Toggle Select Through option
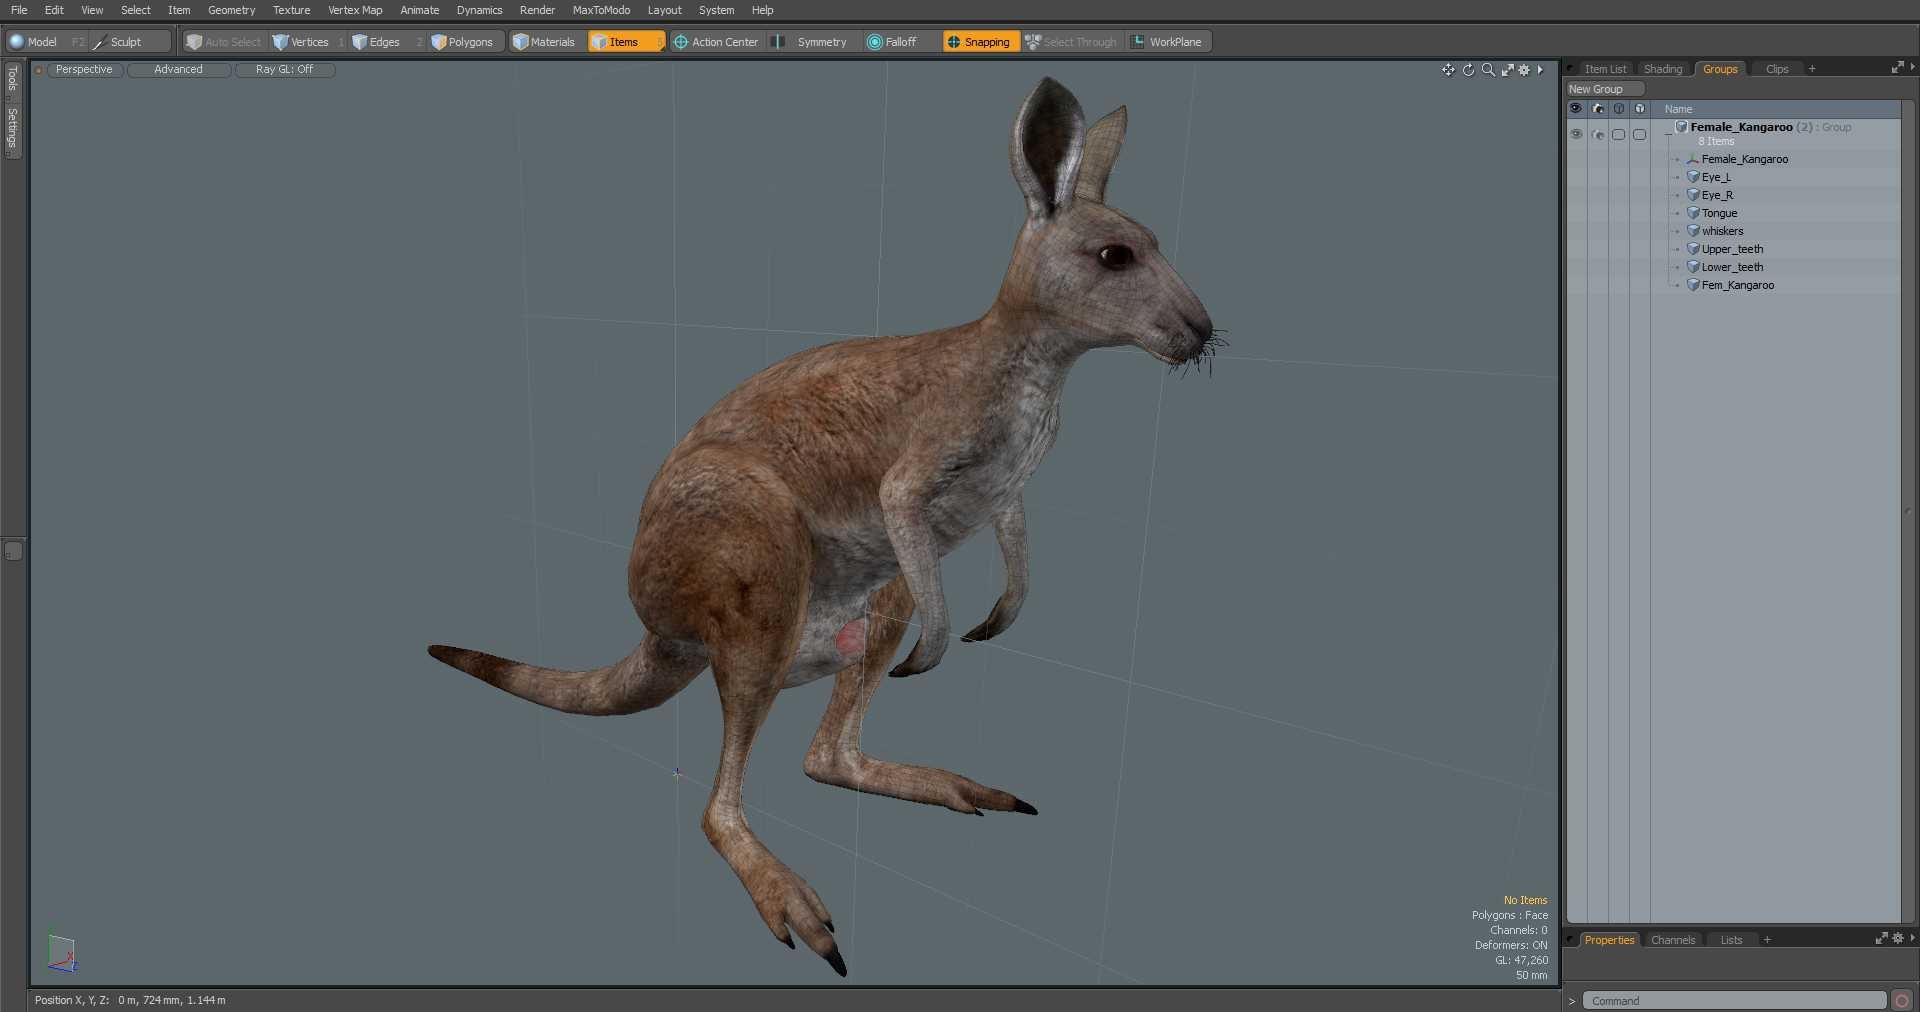Image resolution: width=1920 pixels, height=1012 pixels. [x=1072, y=42]
